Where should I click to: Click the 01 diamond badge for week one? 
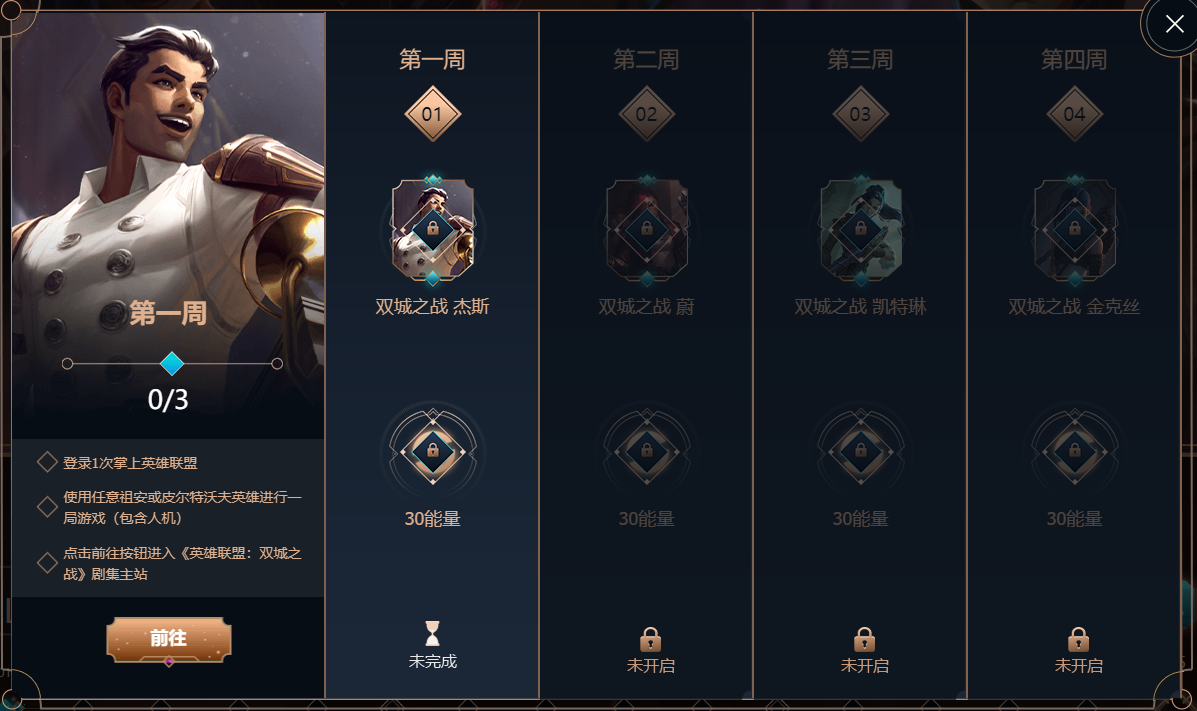432,114
